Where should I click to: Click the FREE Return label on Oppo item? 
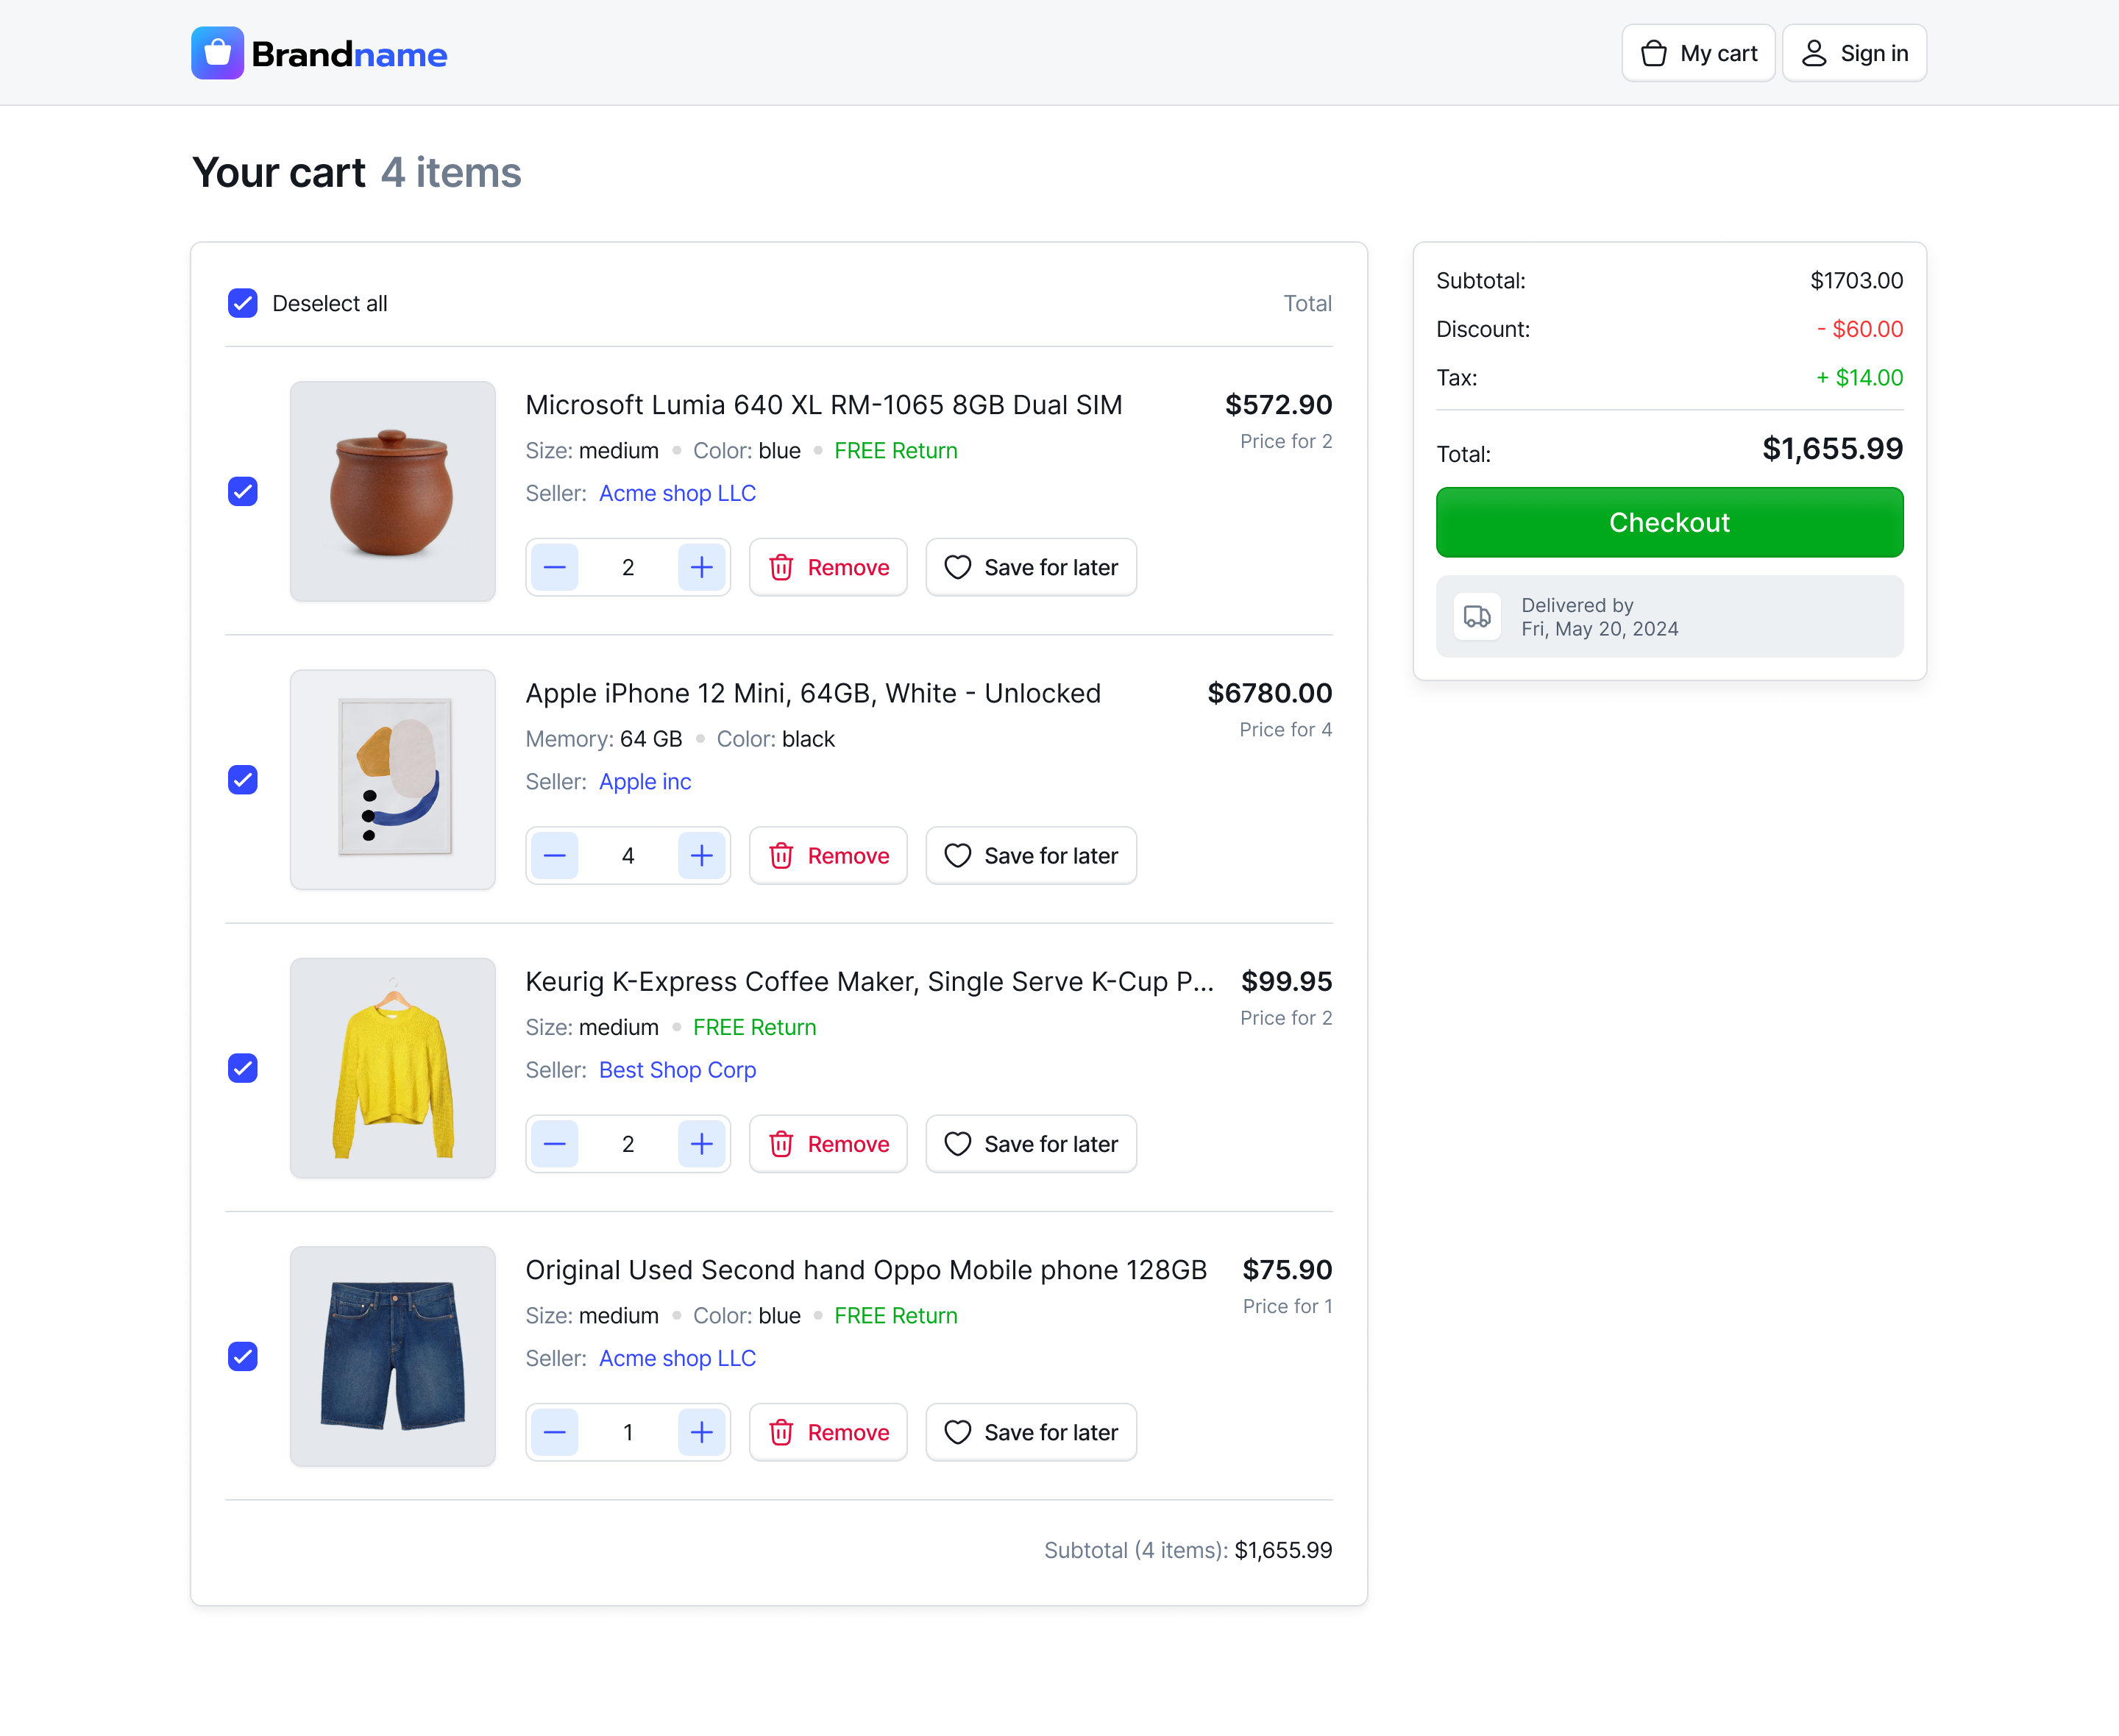pyautogui.click(x=896, y=1316)
